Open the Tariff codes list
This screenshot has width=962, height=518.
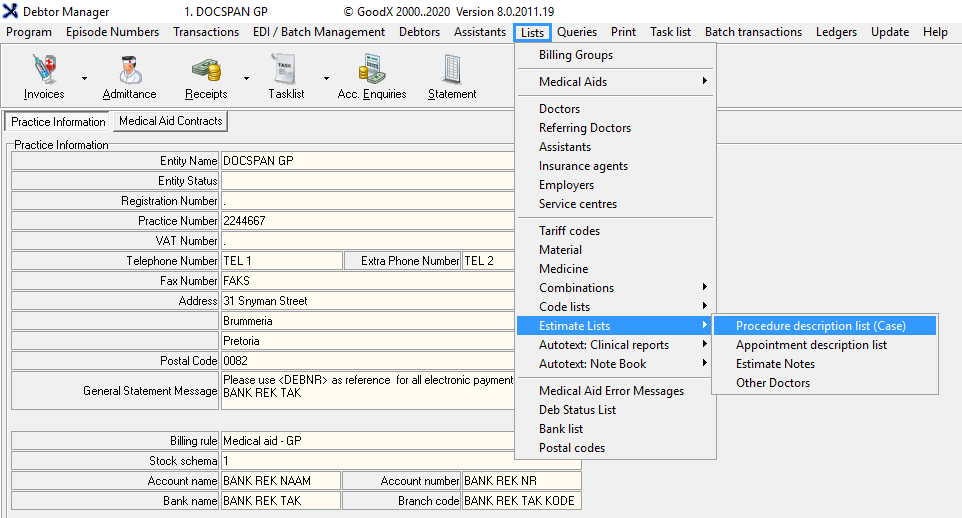click(x=569, y=231)
